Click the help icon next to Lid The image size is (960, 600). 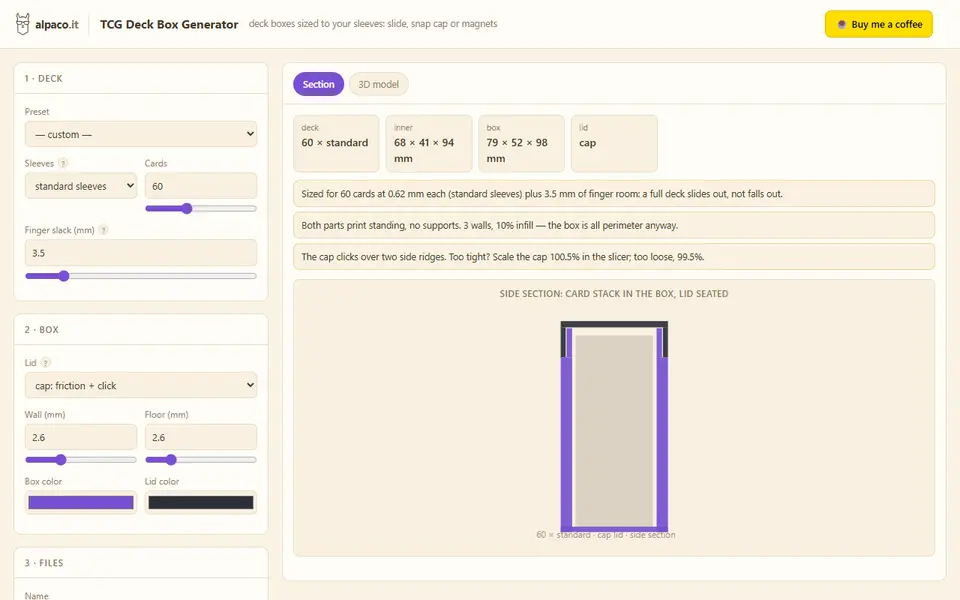[x=46, y=362]
